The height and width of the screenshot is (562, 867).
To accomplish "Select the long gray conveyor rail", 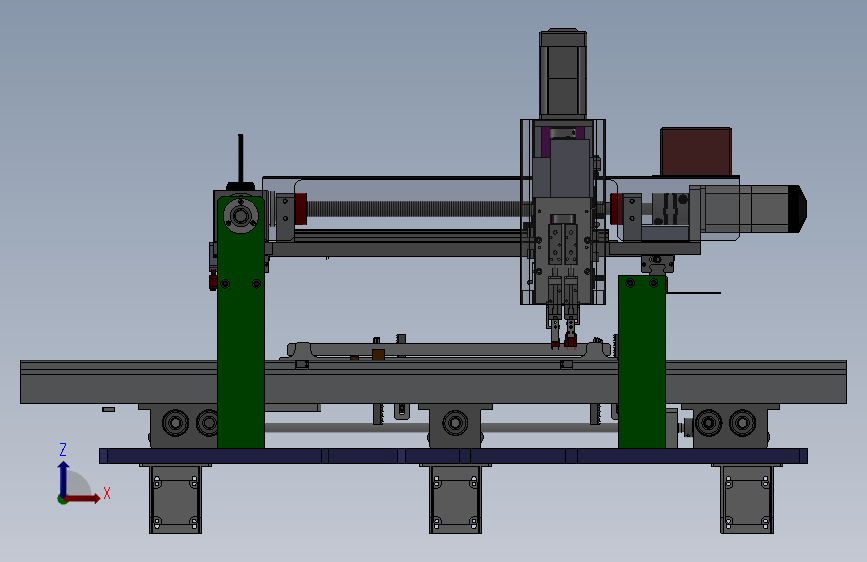I will [x=434, y=382].
